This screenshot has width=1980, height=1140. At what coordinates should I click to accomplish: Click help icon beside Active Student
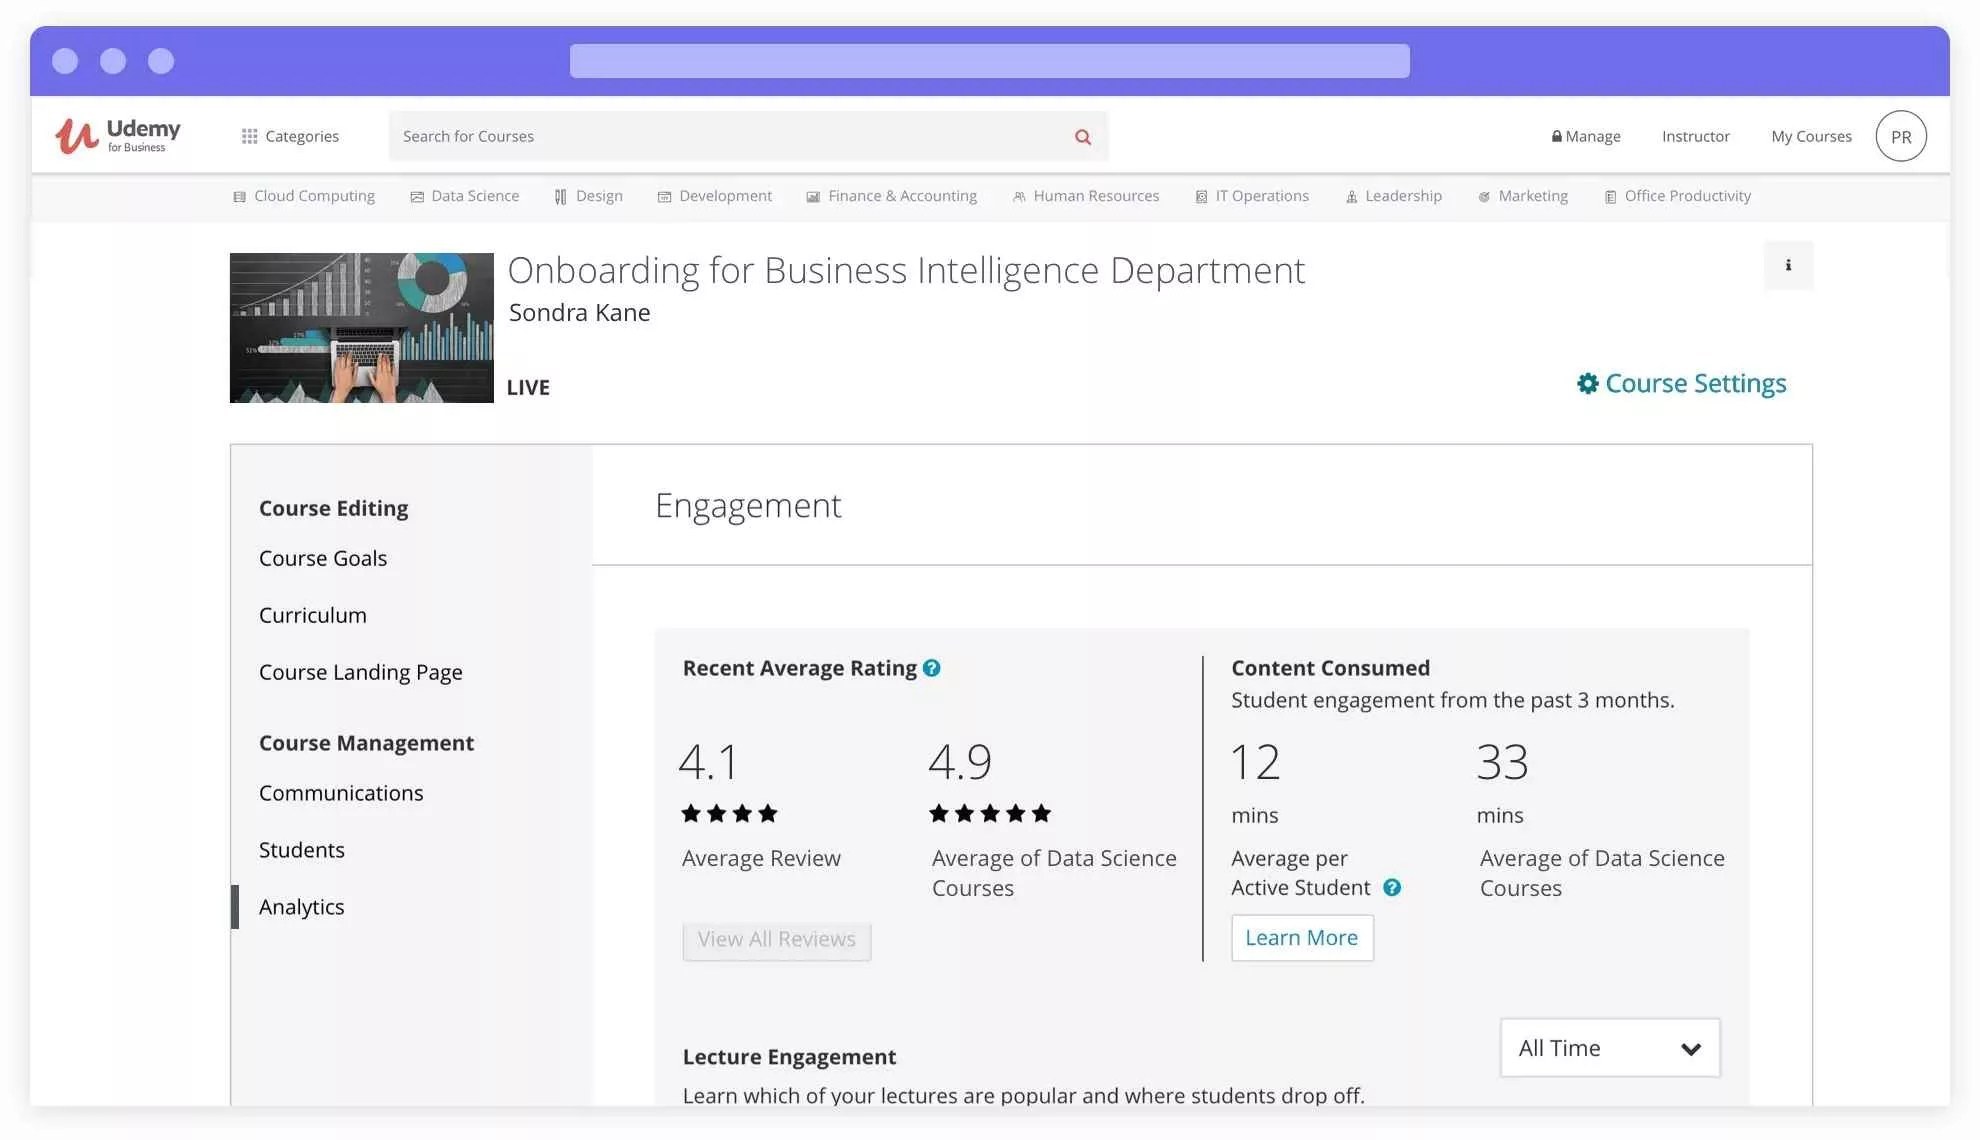(1391, 887)
